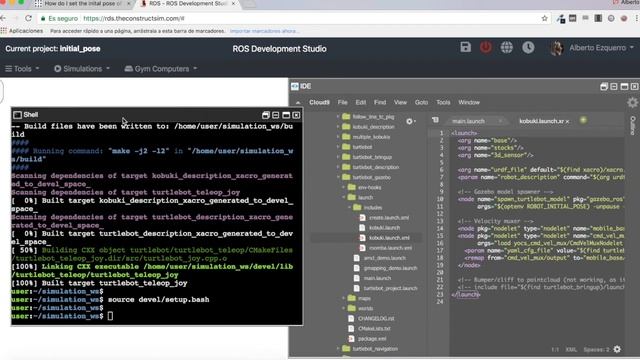
Task: Reload the page in the browser
Action: [x=28, y=18]
